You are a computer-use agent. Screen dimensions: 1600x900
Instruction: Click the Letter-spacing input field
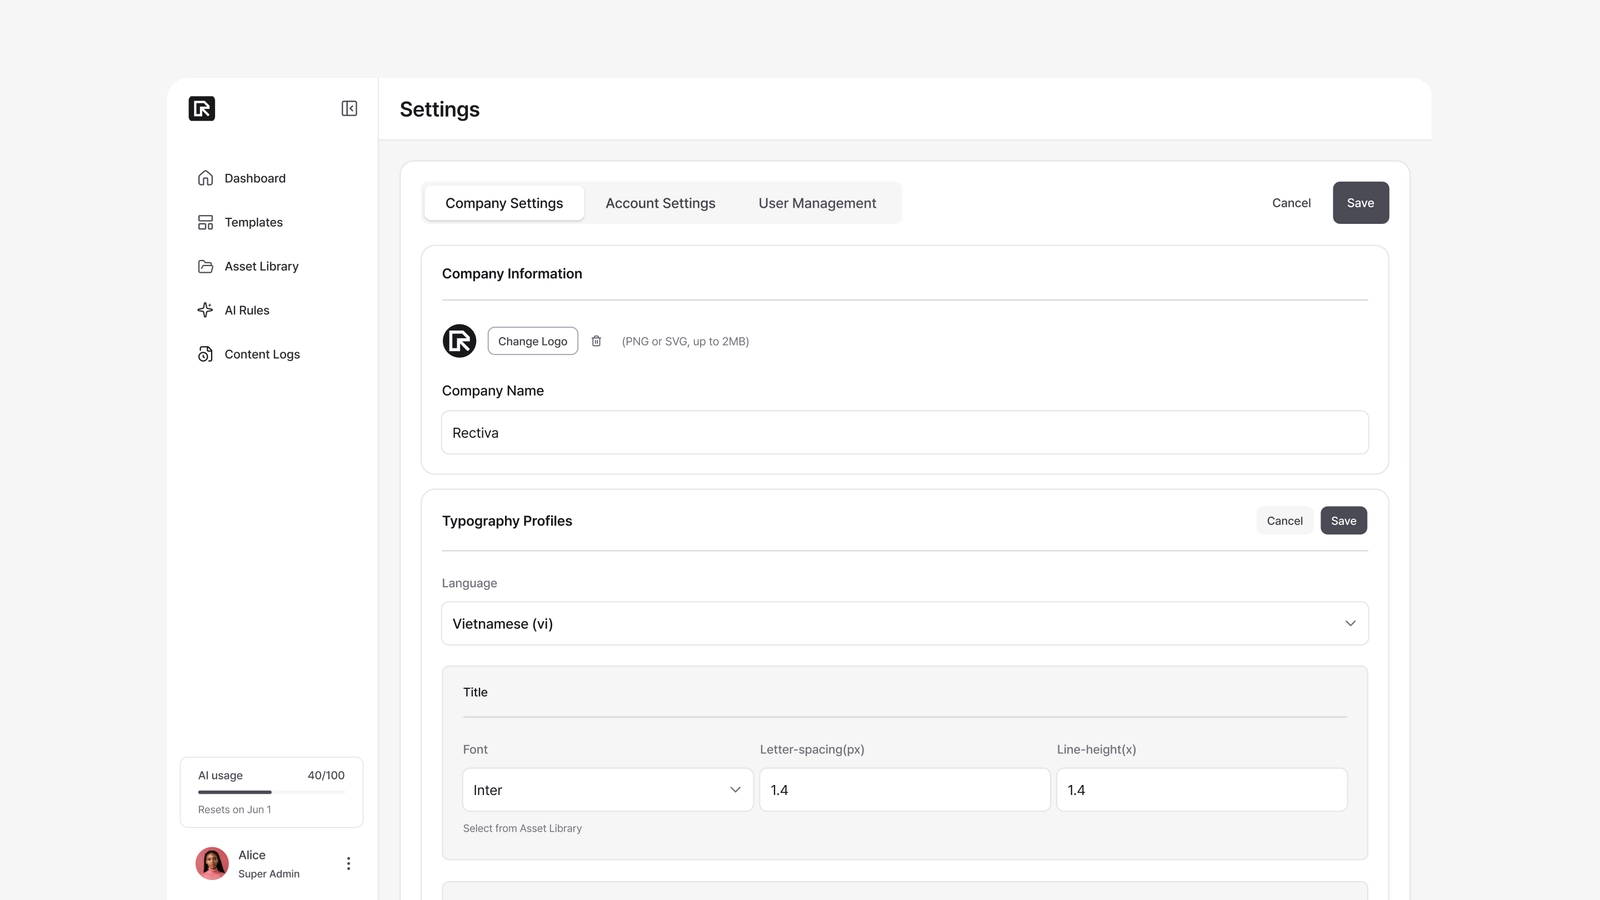point(905,790)
